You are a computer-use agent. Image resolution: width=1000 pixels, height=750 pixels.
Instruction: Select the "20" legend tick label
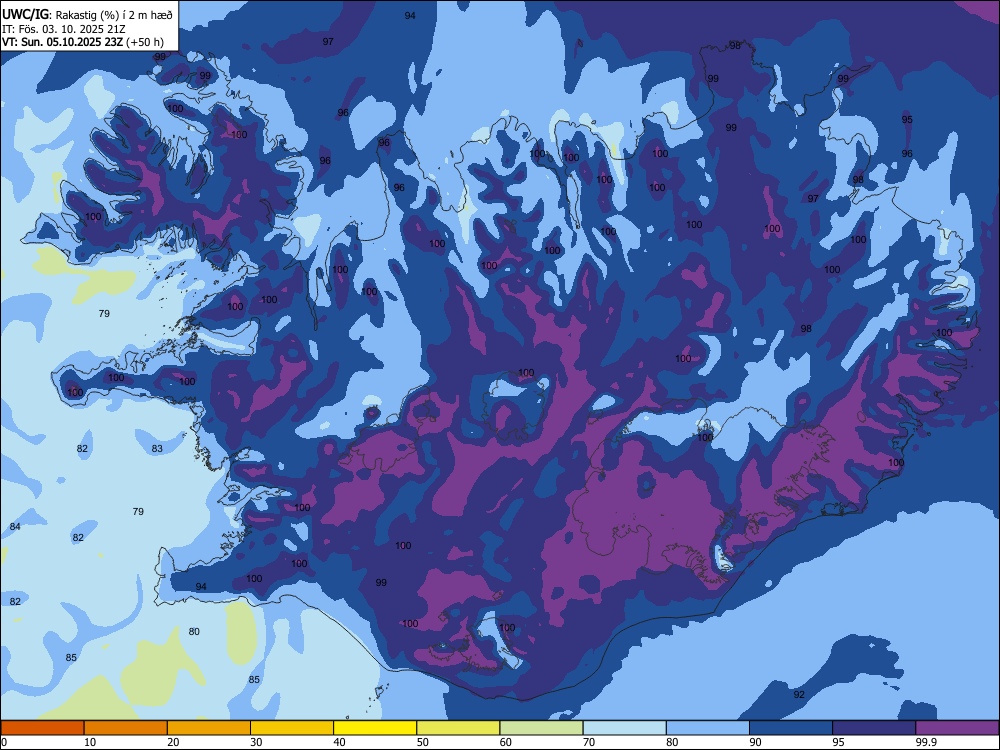[x=173, y=742]
